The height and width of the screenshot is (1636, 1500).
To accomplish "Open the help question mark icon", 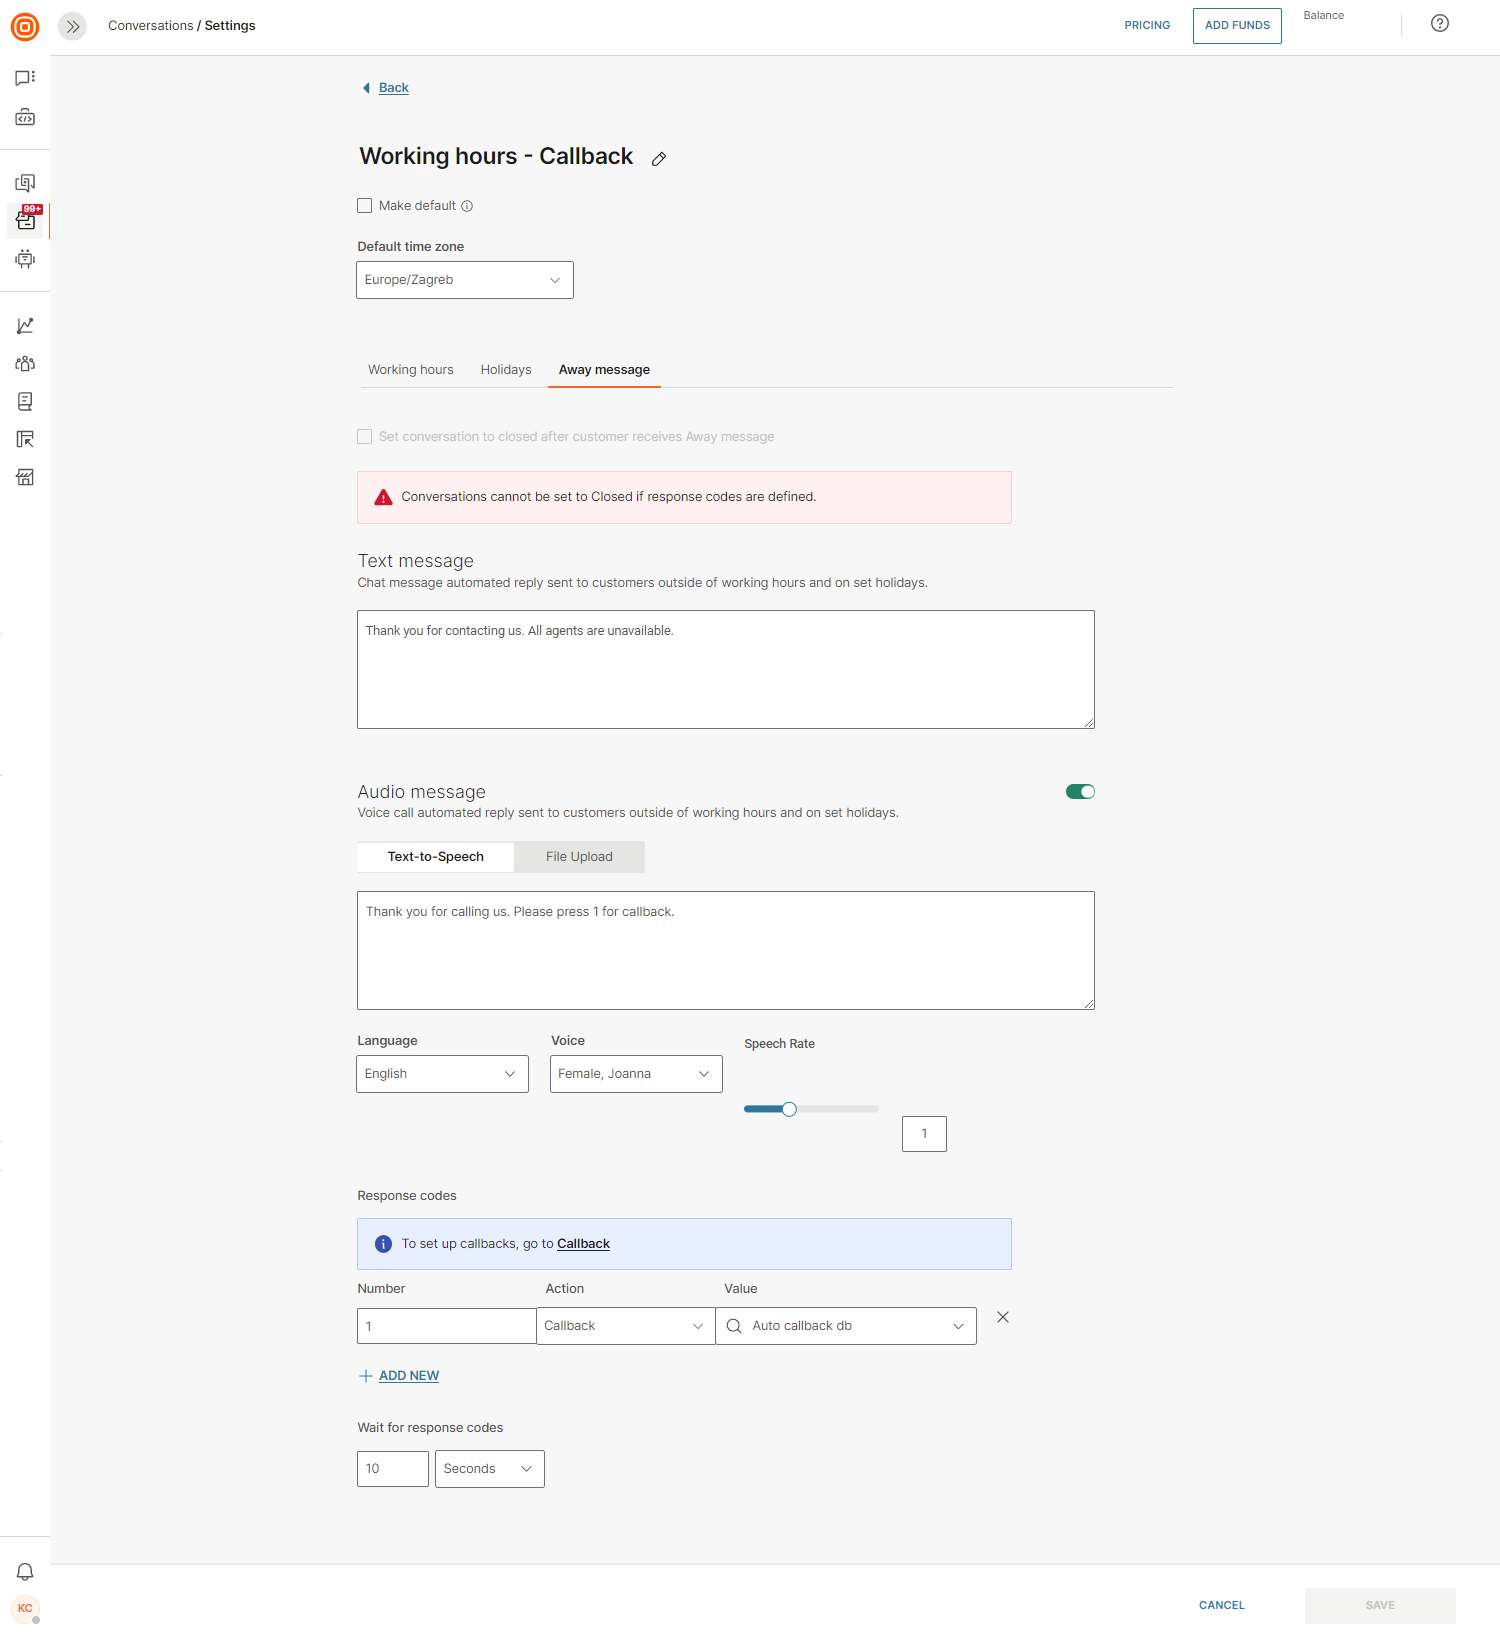I will (1439, 24).
